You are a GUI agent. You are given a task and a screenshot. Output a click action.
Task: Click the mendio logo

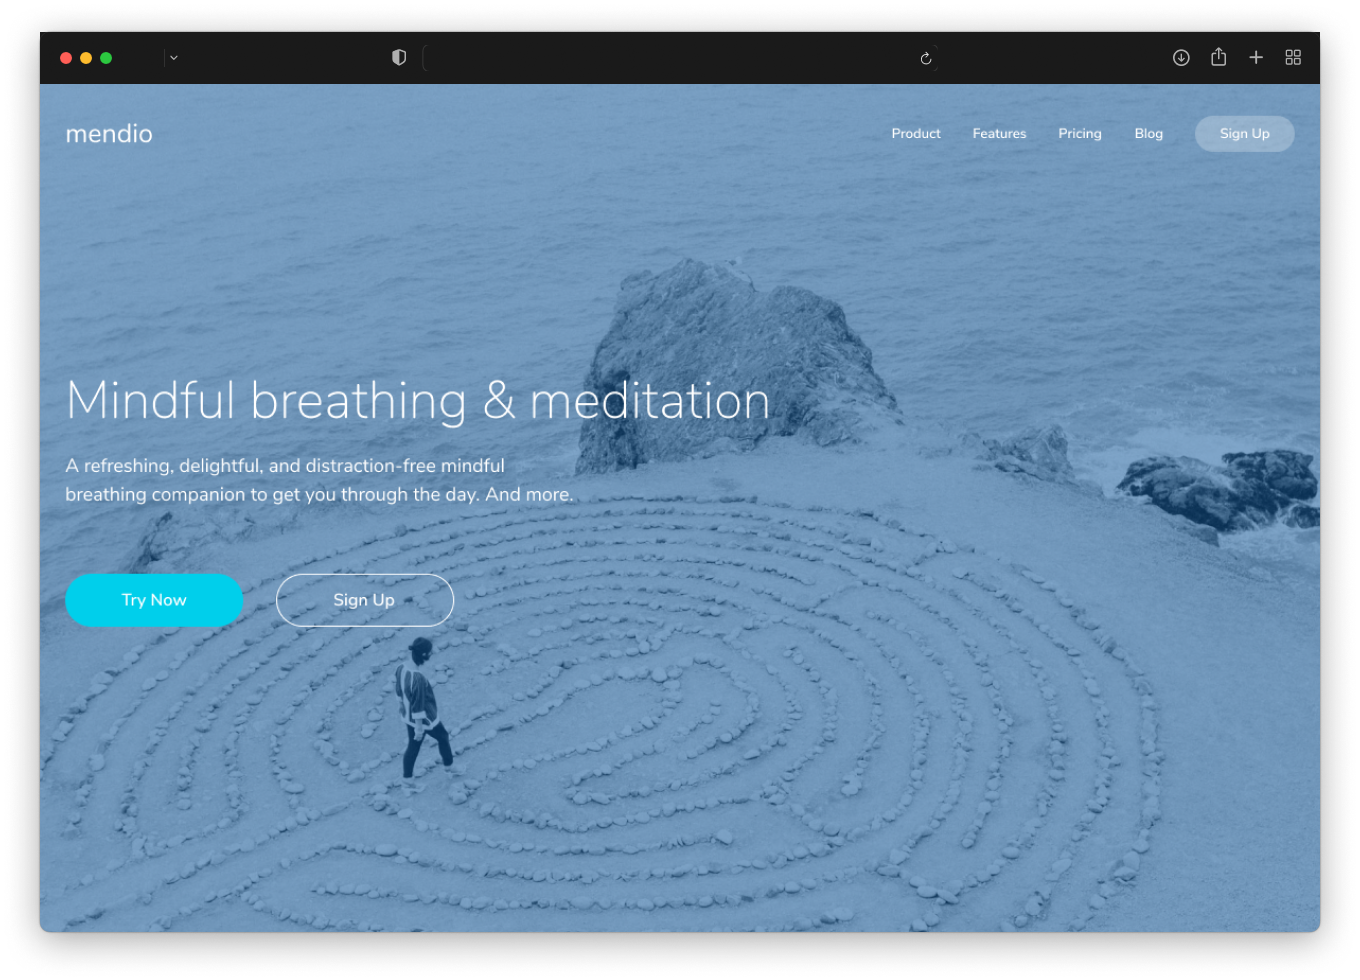(x=109, y=134)
